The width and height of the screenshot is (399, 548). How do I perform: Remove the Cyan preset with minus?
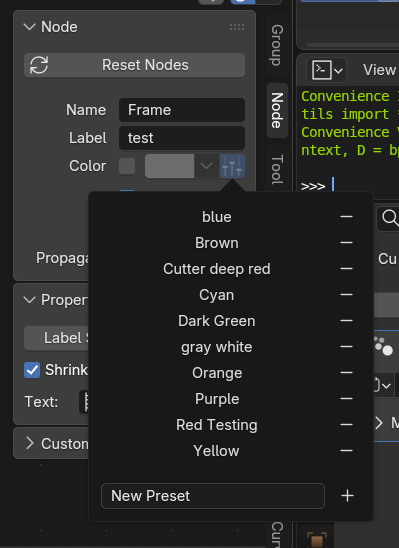(x=346, y=295)
